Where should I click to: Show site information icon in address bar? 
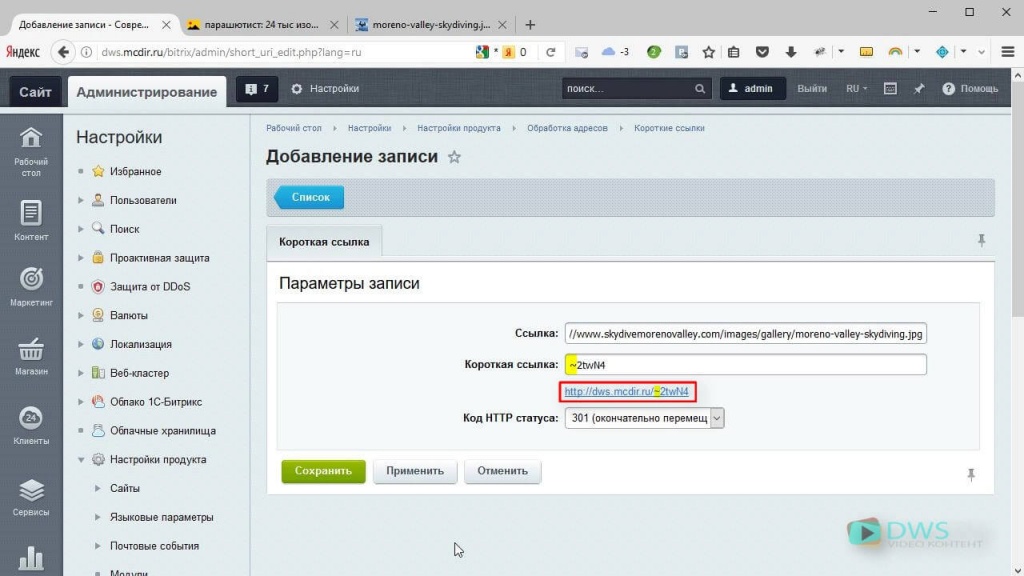click(86, 52)
